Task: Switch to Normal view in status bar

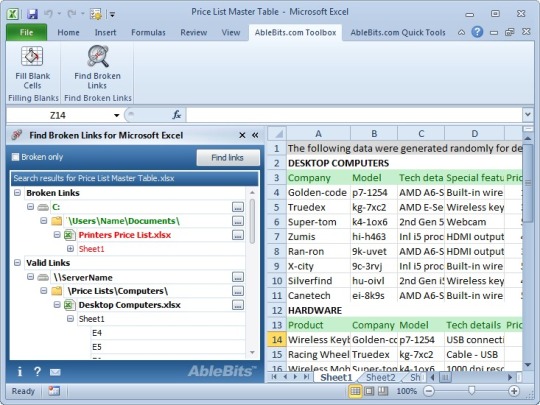Action: [x=355, y=391]
